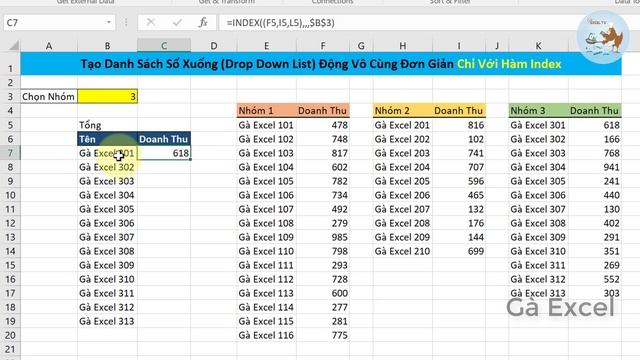
Task: Select 'Gà Excel 313' in column B
Action: pyautogui.click(x=107, y=321)
